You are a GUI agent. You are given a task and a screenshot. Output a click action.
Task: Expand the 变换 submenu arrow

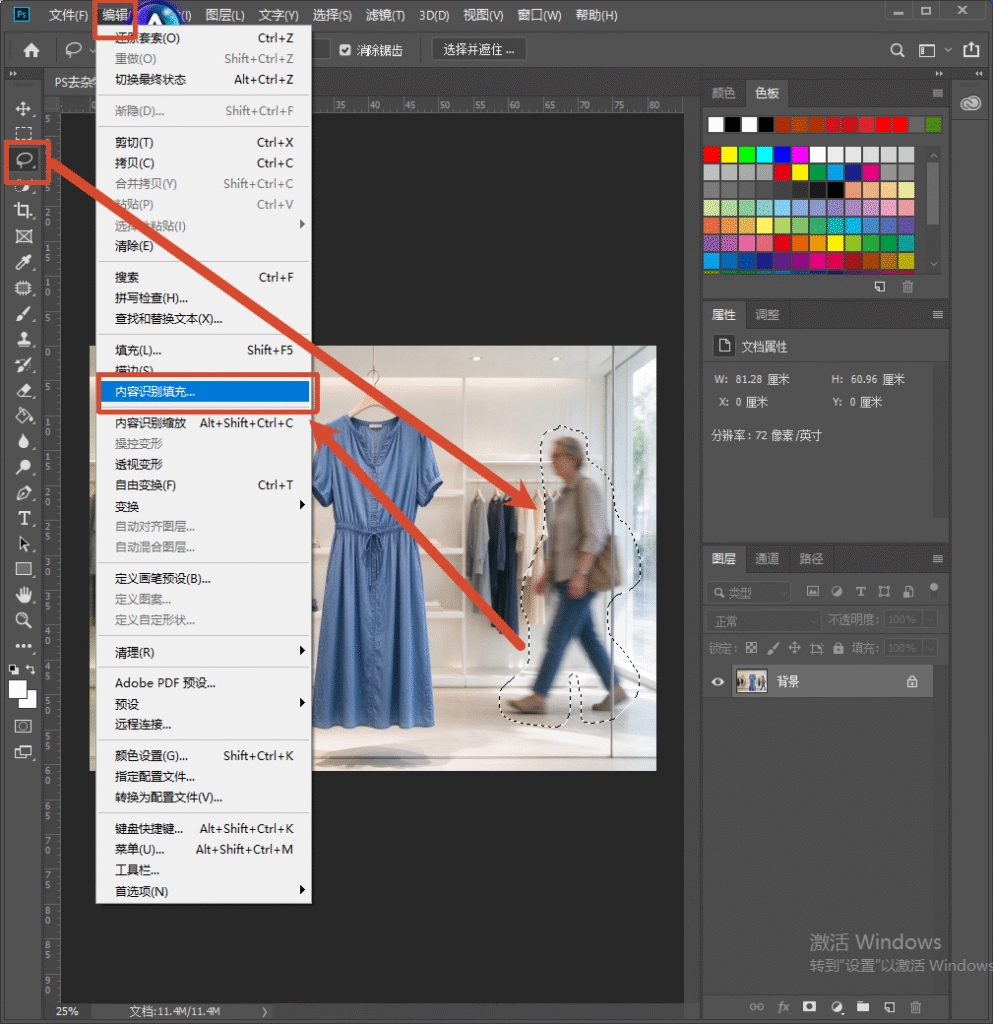pos(302,505)
